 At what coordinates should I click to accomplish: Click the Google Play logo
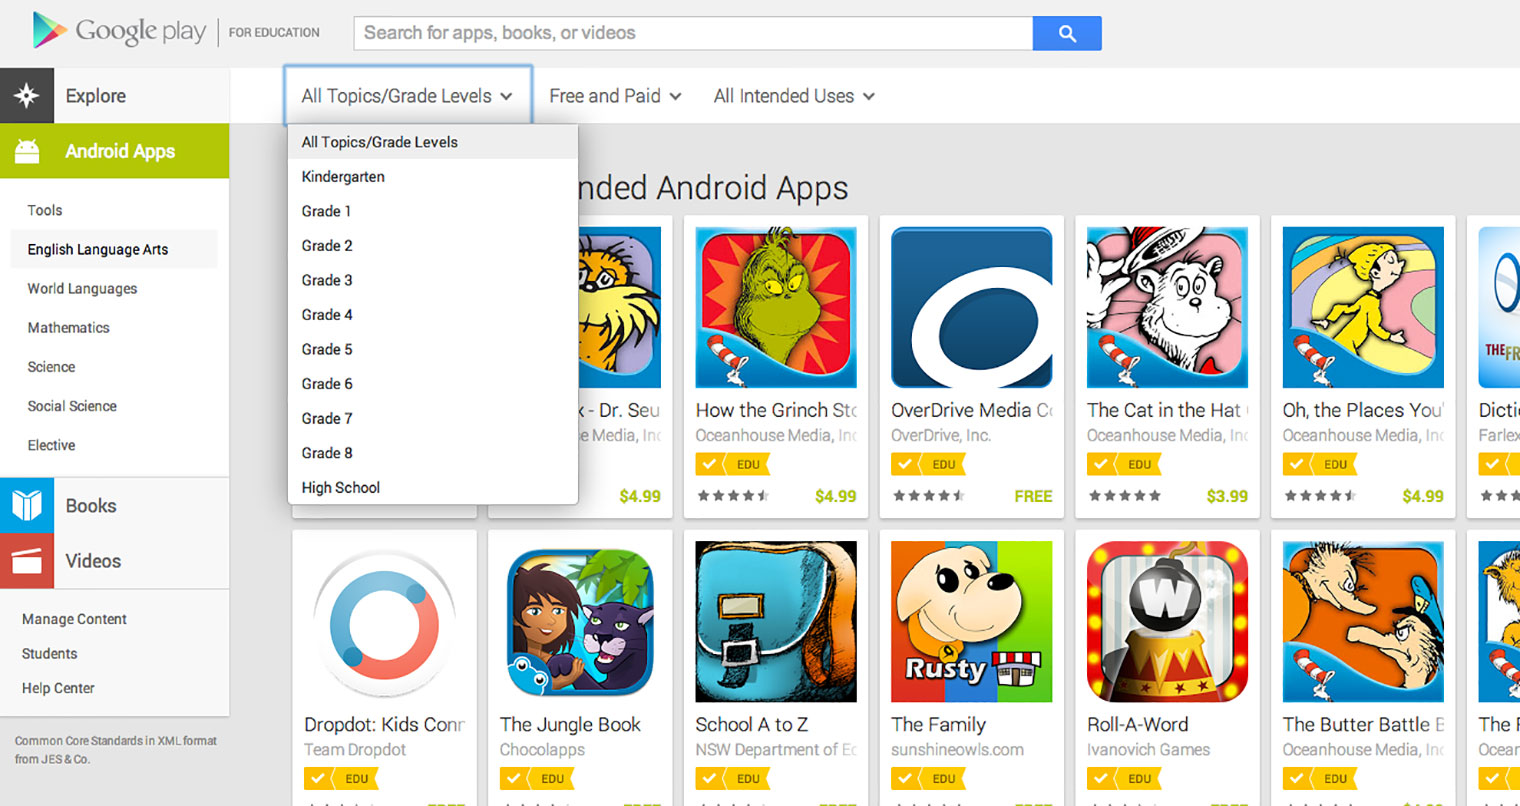(119, 31)
